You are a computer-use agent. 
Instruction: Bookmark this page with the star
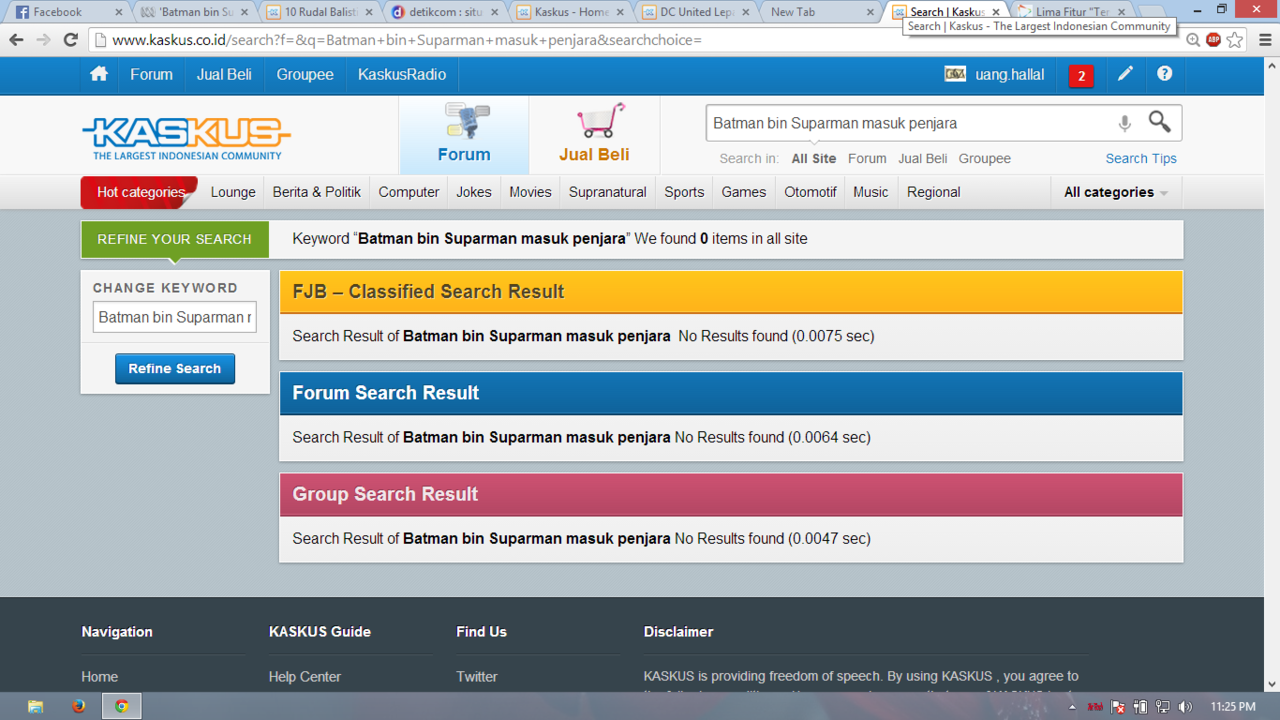coord(1235,40)
